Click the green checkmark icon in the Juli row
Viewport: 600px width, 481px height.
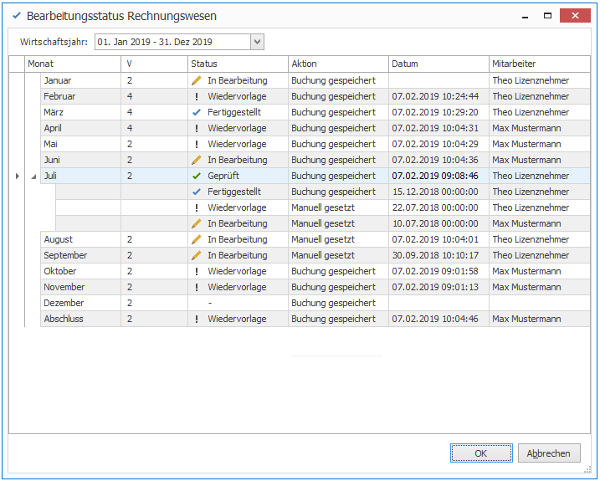(196, 176)
